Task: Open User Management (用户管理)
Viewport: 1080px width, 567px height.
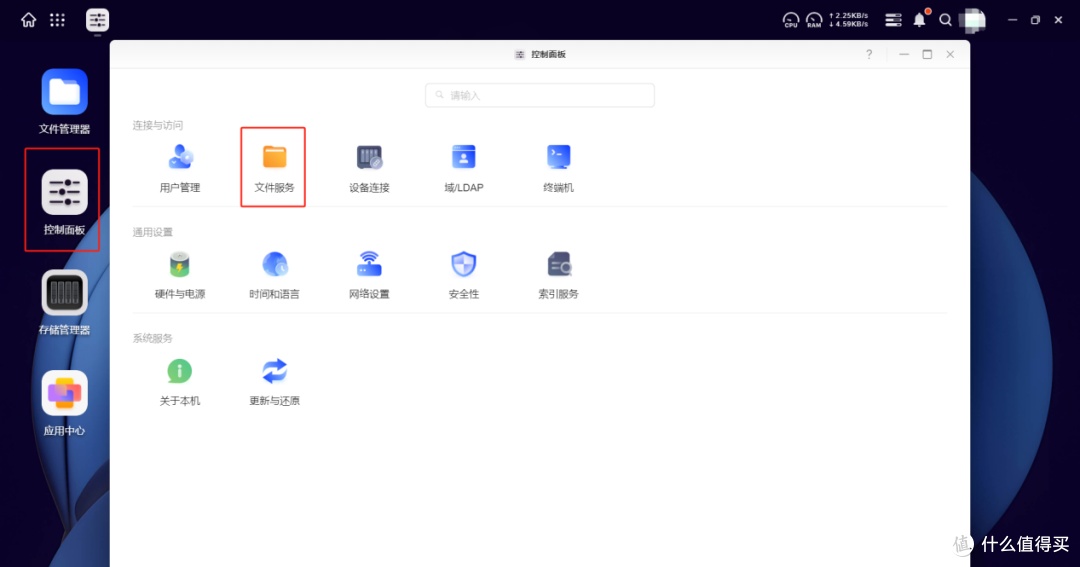Action: [x=180, y=167]
